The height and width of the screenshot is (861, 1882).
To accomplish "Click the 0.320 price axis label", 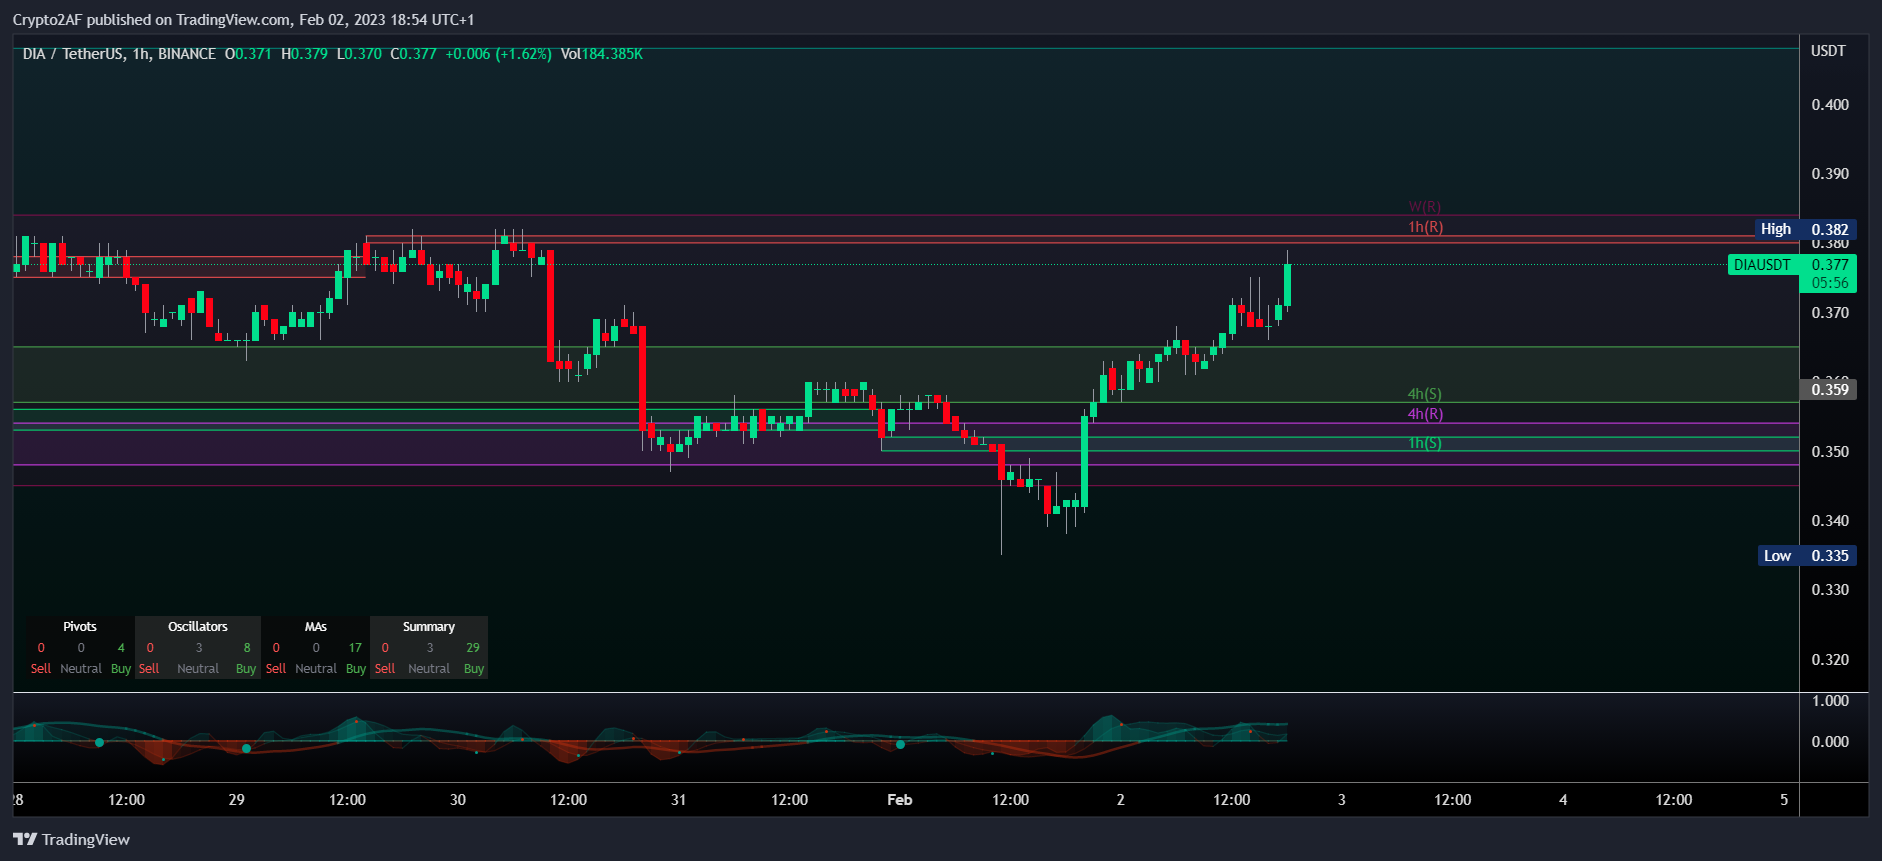I will coord(1830,660).
